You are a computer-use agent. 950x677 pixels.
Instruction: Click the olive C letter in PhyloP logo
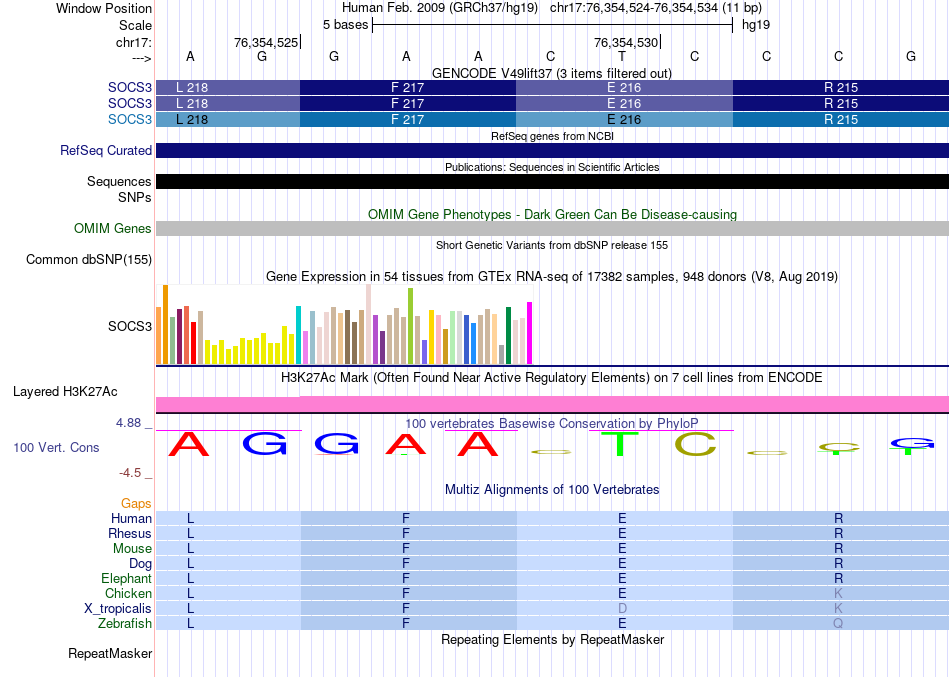696,444
